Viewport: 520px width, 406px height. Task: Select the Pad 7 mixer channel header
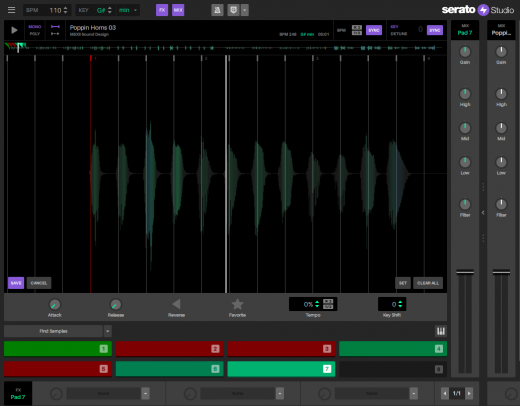pyautogui.click(x=465, y=30)
